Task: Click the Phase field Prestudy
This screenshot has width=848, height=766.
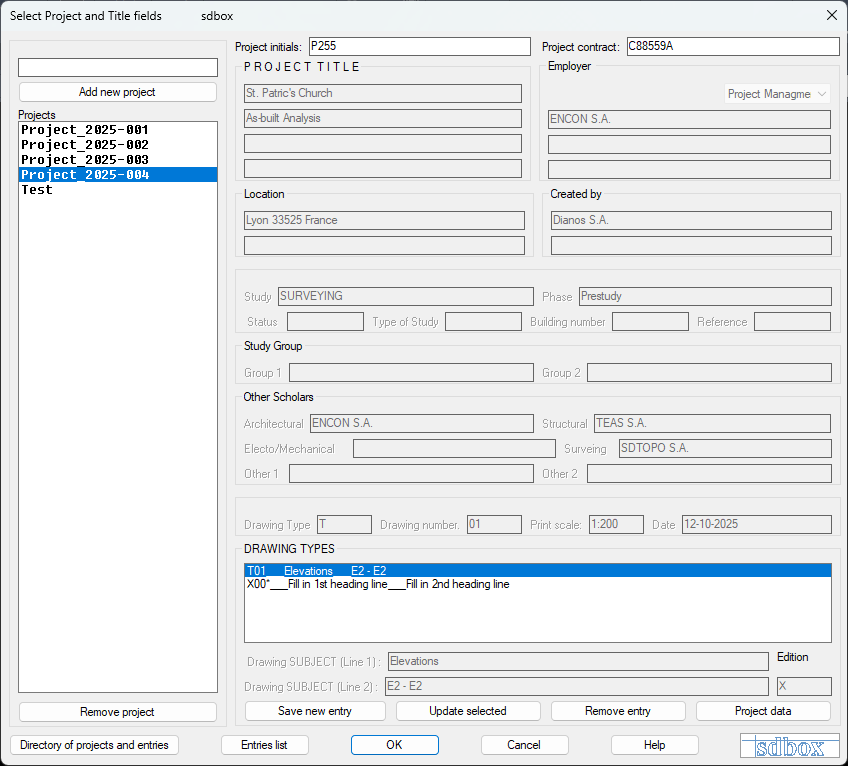Action: (705, 296)
